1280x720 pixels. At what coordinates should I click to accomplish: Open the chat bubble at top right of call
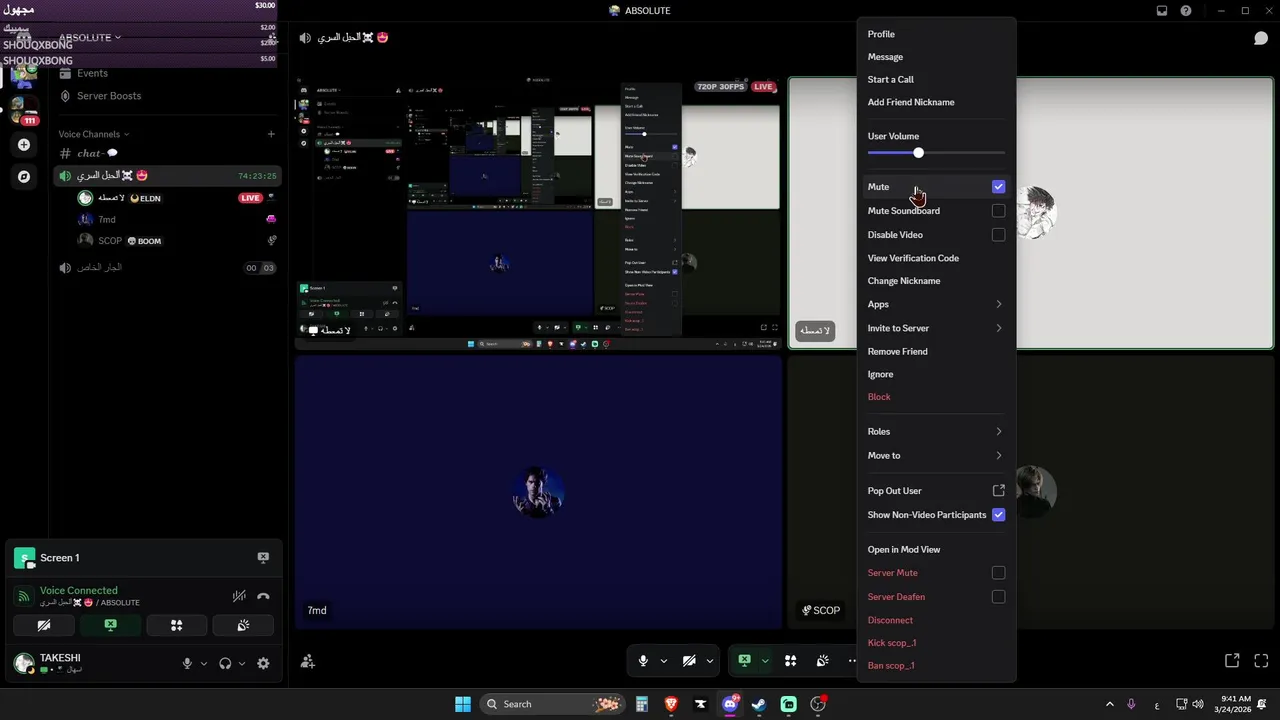(x=1261, y=38)
